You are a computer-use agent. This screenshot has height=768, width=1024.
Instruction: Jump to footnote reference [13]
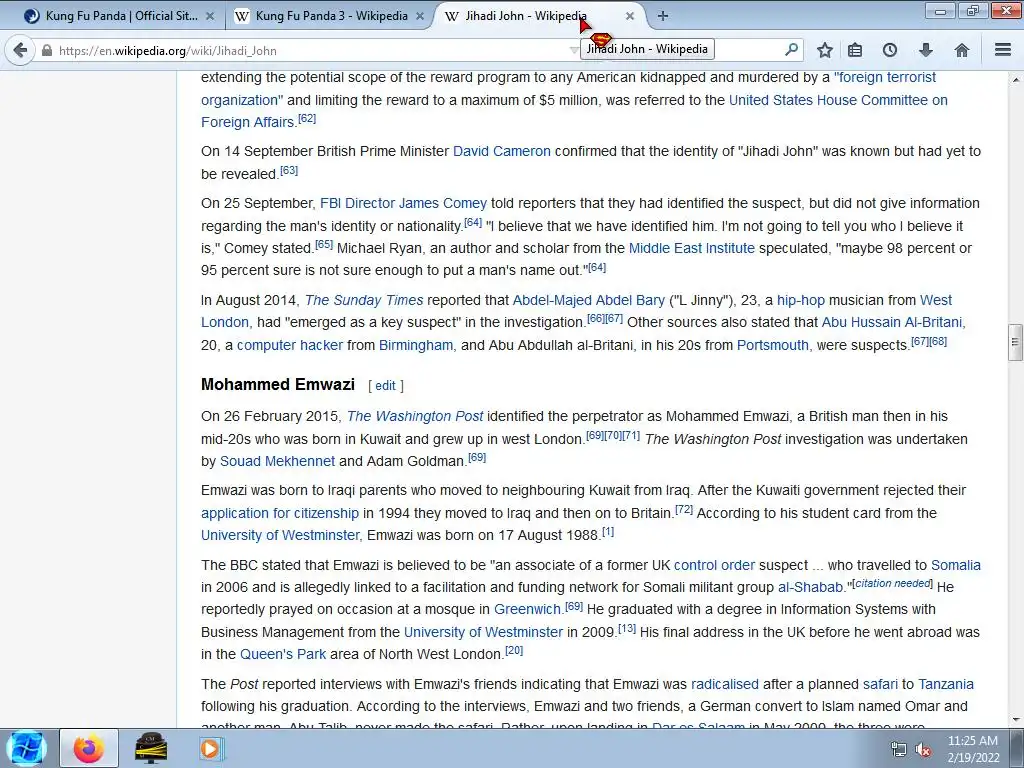coord(627,628)
